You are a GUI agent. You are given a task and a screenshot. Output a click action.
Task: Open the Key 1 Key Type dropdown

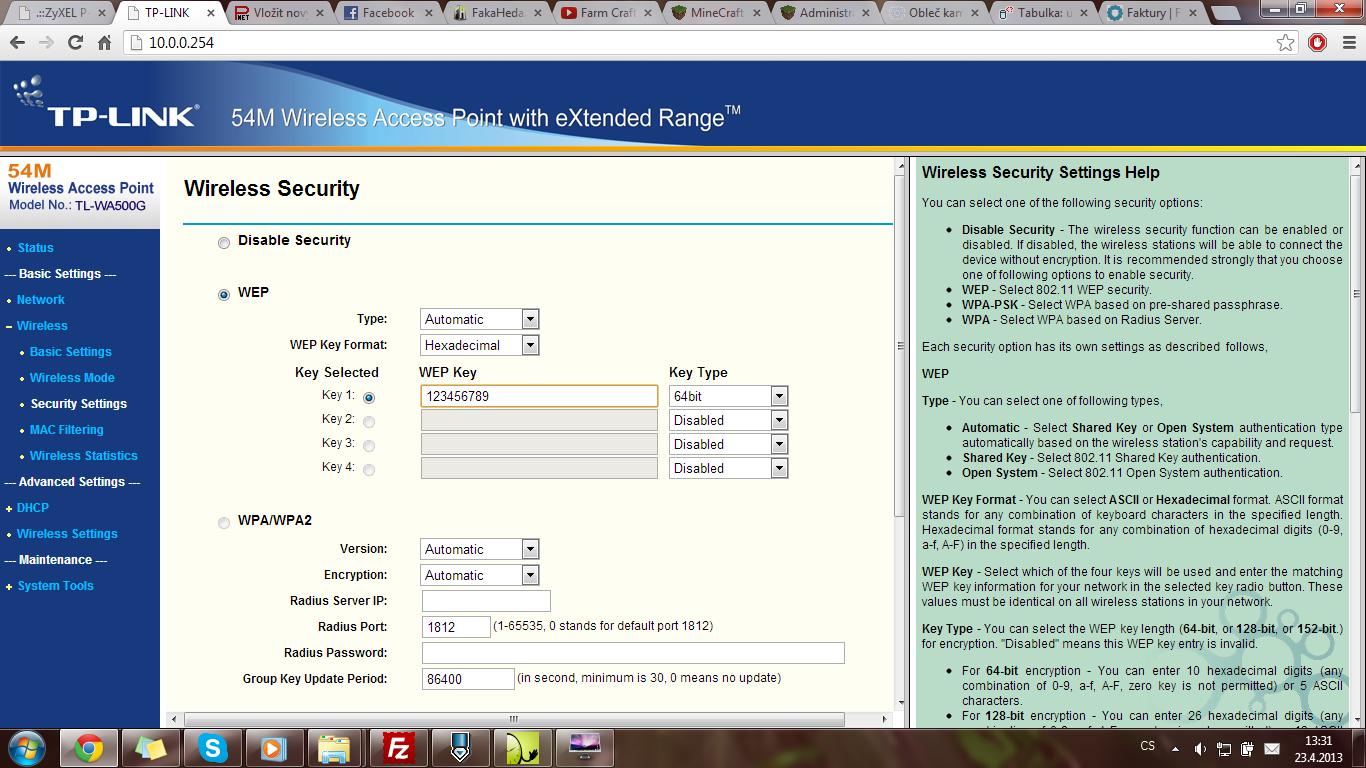tap(728, 396)
